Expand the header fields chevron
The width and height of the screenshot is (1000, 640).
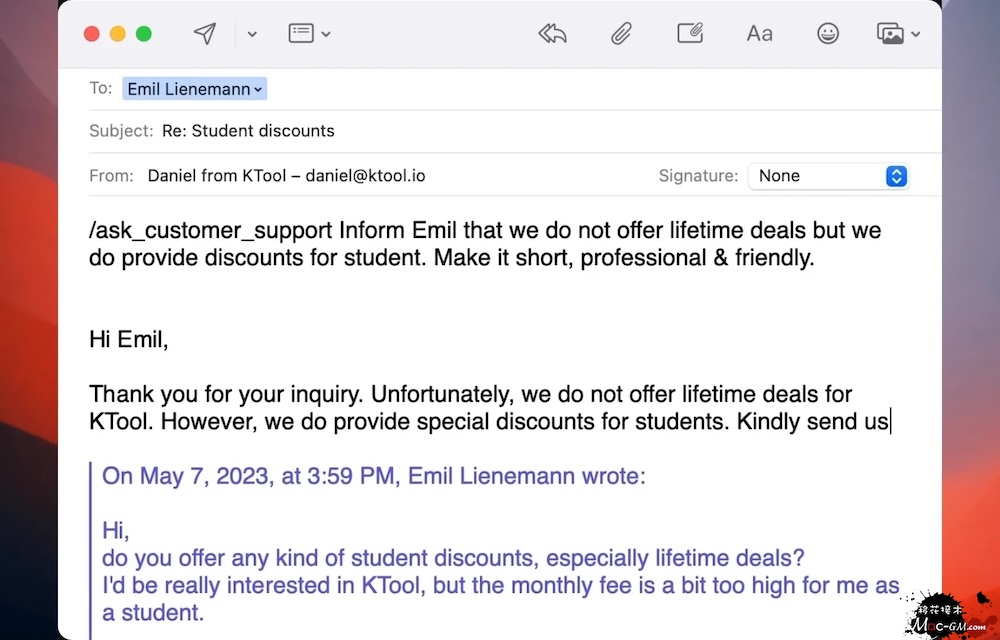point(326,34)
